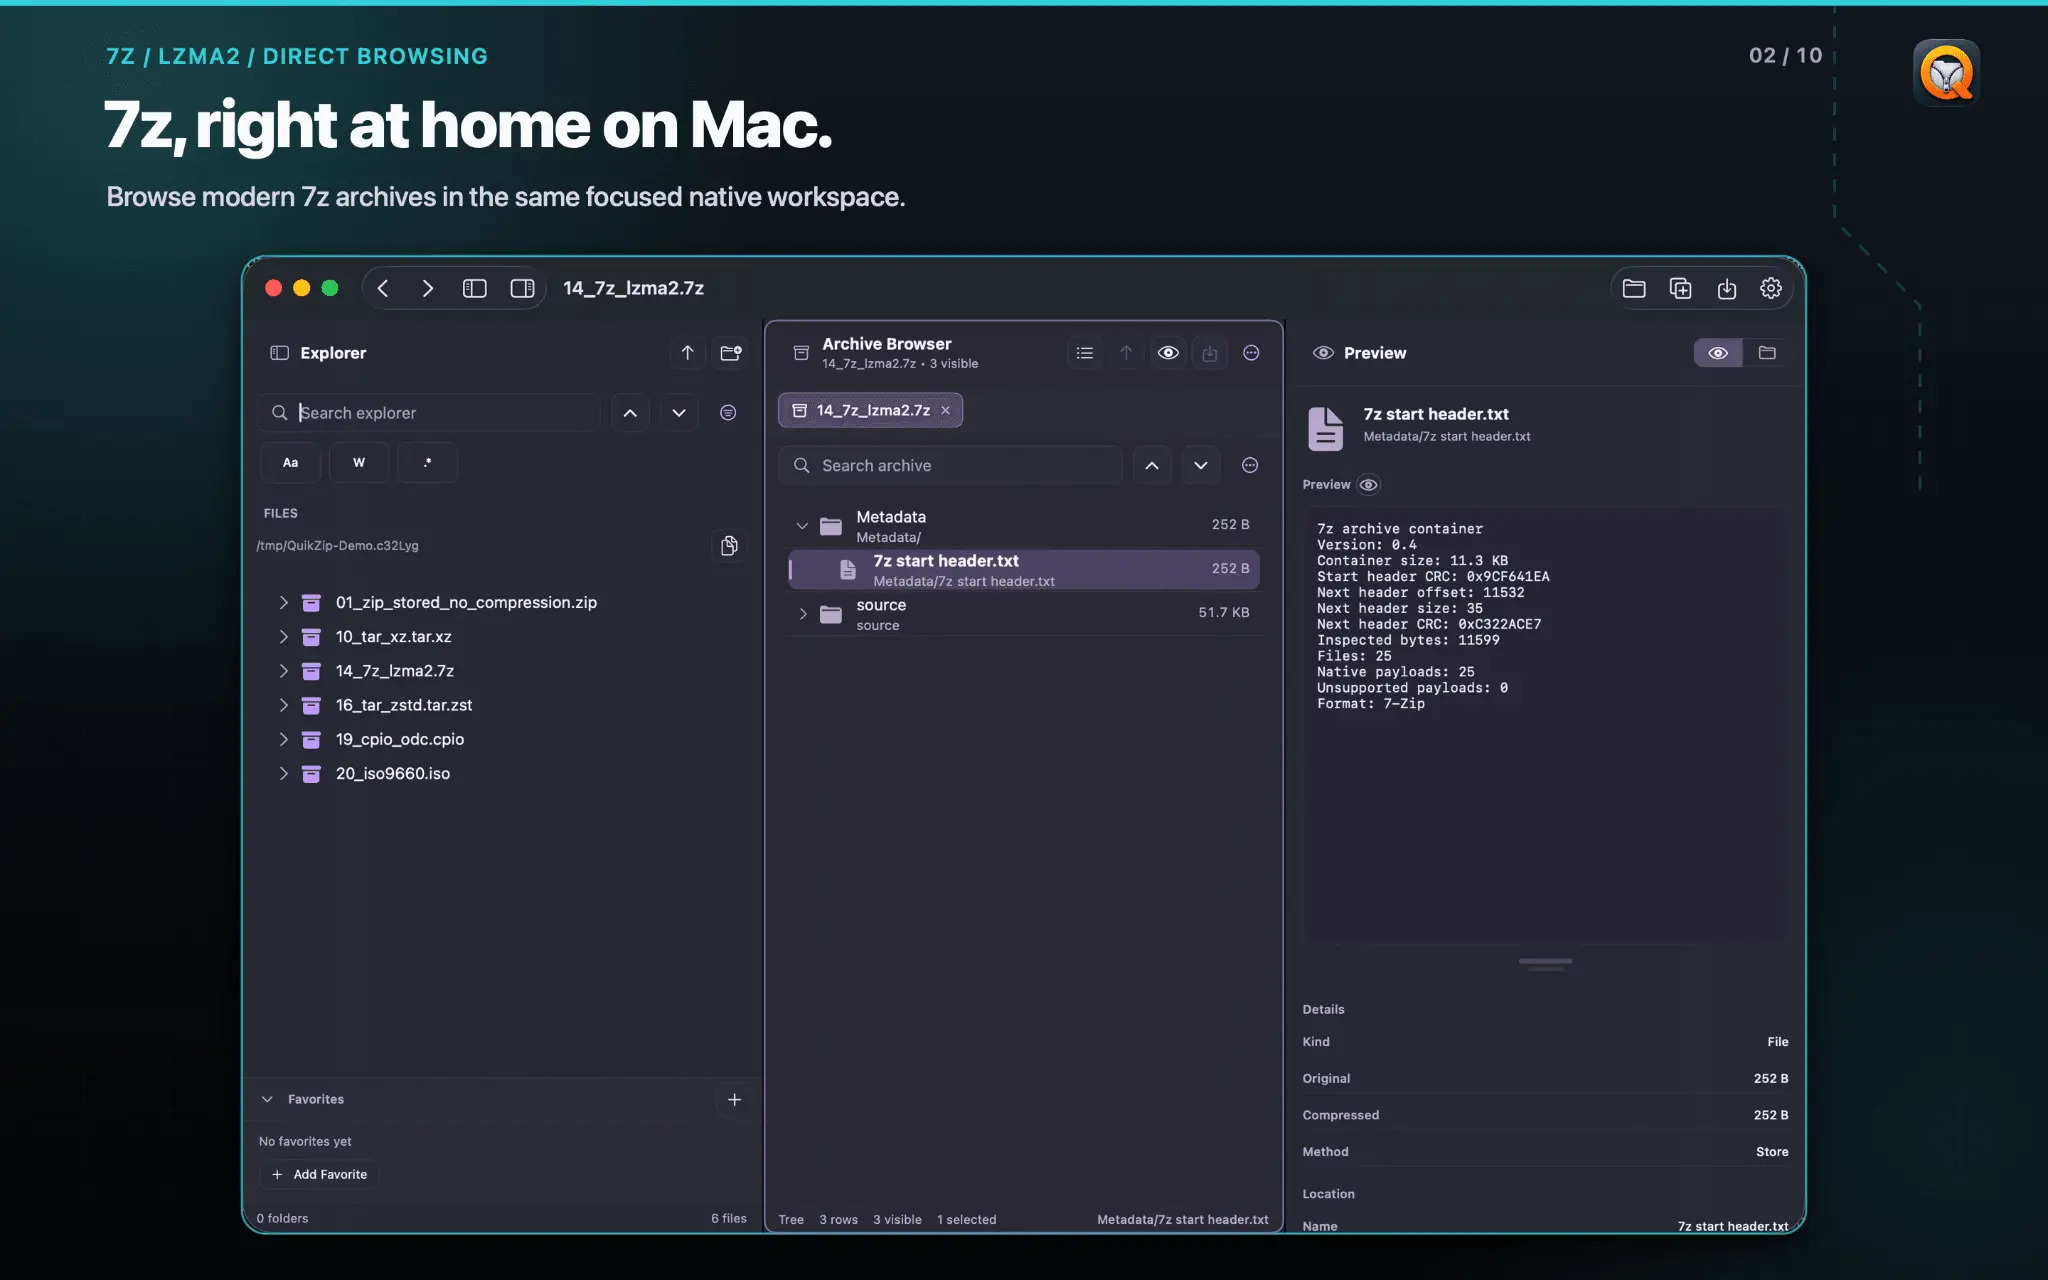
Task: Open archive search options ellipsis icon
Action: (x=1250, y=465)
